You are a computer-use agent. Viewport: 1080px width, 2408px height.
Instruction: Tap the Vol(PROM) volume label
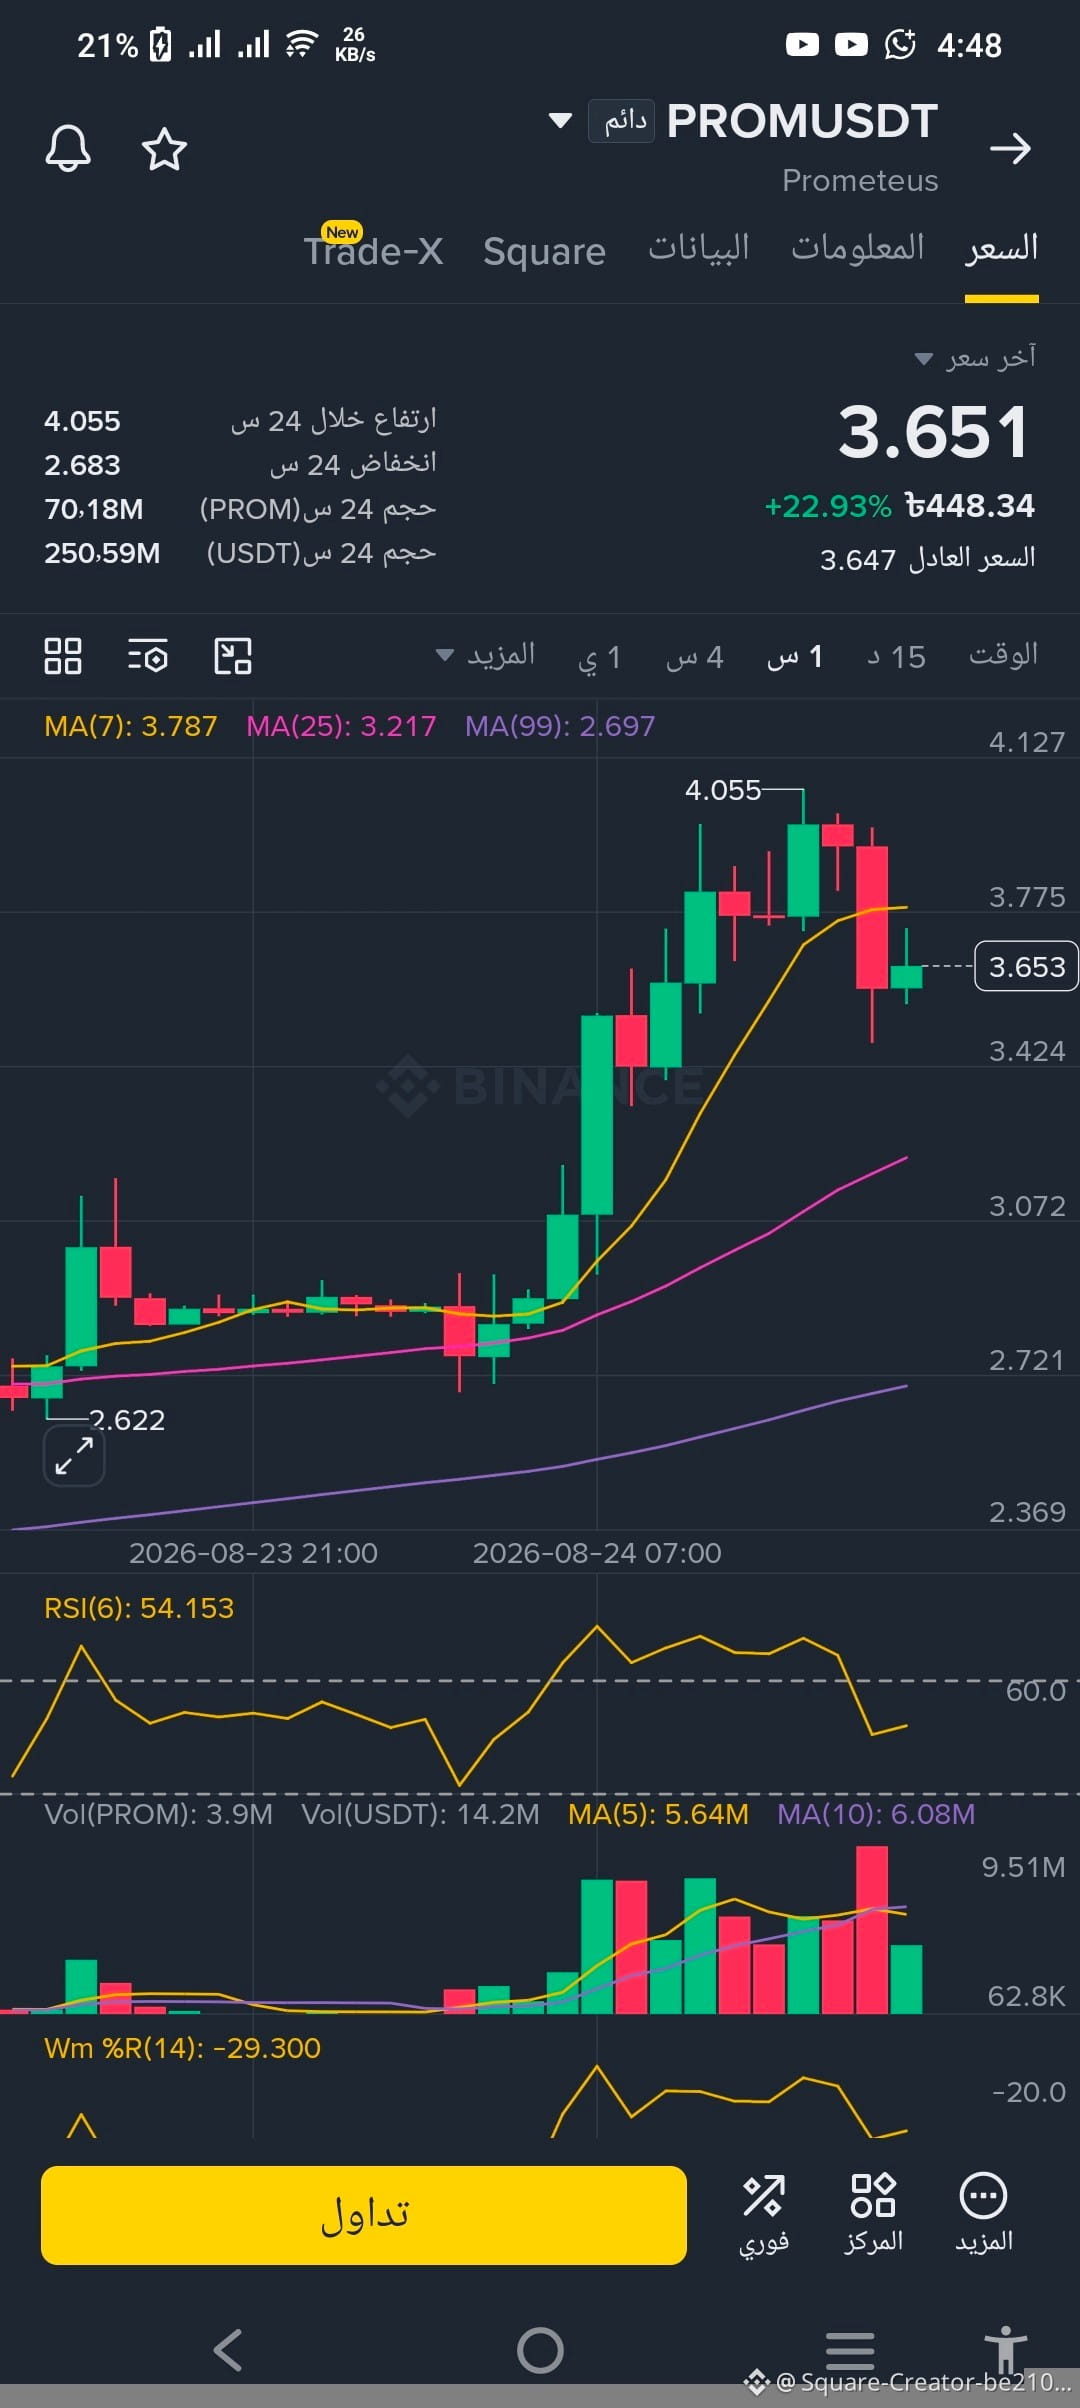(x=158, y=1814)
